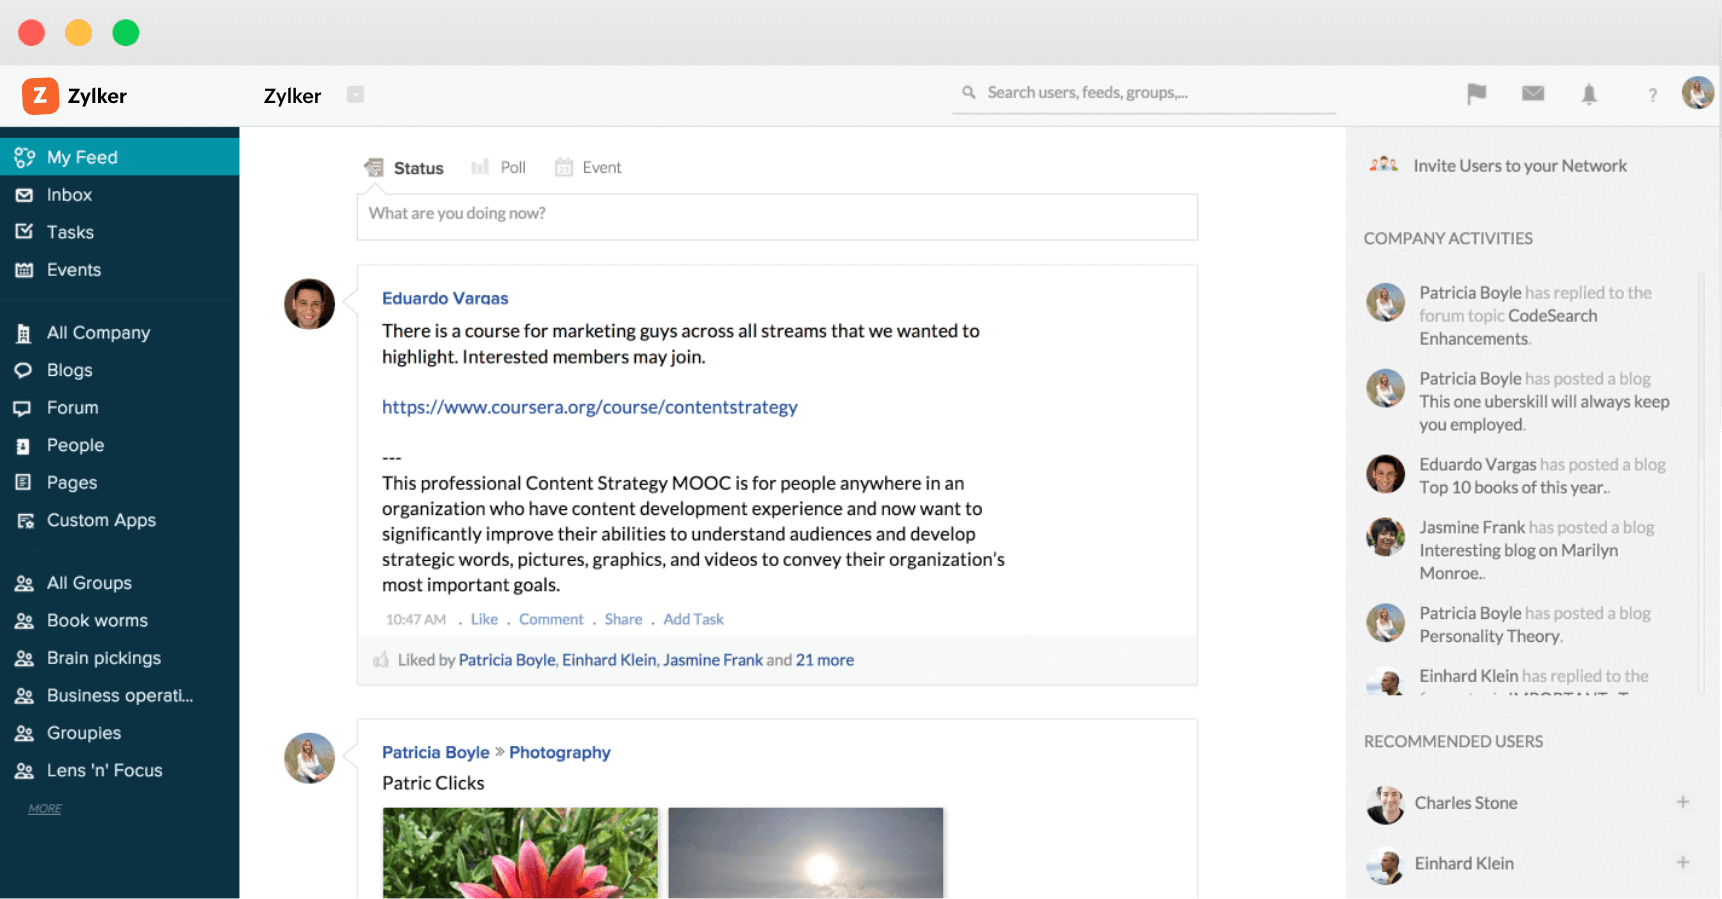Click the Zylker logo icon

click(40, 96)
